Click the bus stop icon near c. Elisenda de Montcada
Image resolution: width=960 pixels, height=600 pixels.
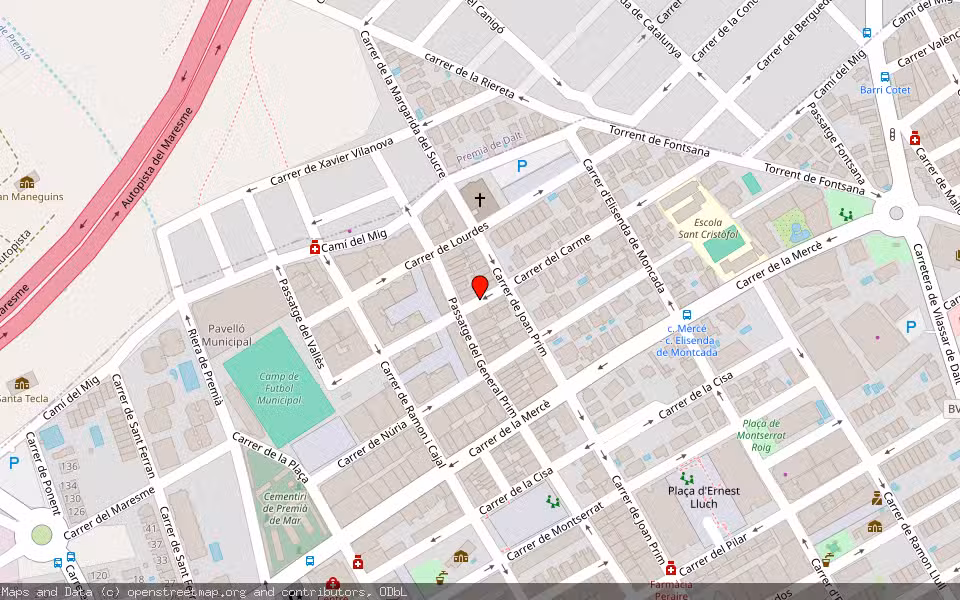[x=687, y=315]
